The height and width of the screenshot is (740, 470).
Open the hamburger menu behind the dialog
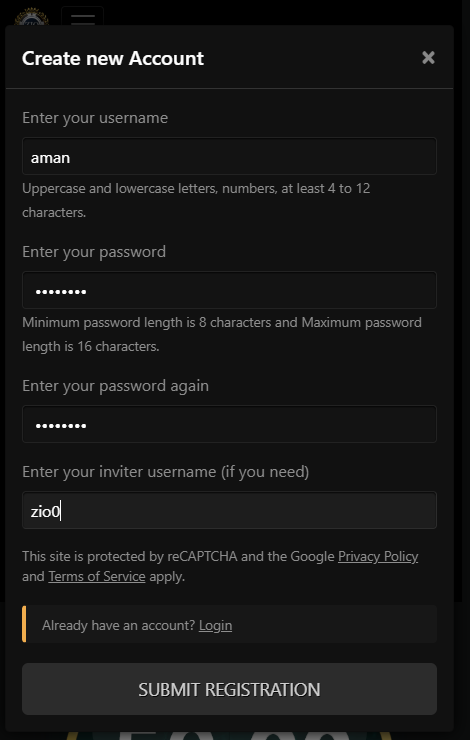pyautogui.click(x=83, y=17)
